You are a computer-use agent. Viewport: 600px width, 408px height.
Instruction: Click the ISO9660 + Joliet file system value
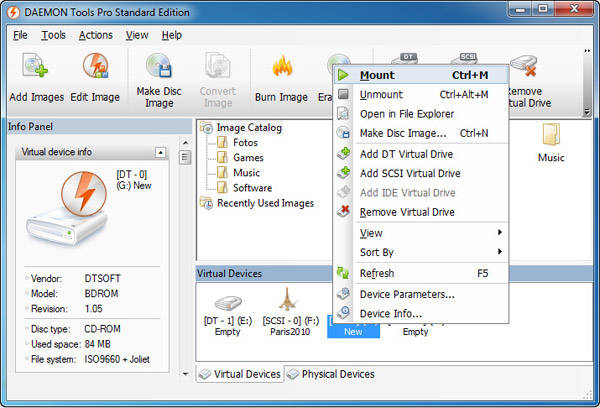[117, 359]
